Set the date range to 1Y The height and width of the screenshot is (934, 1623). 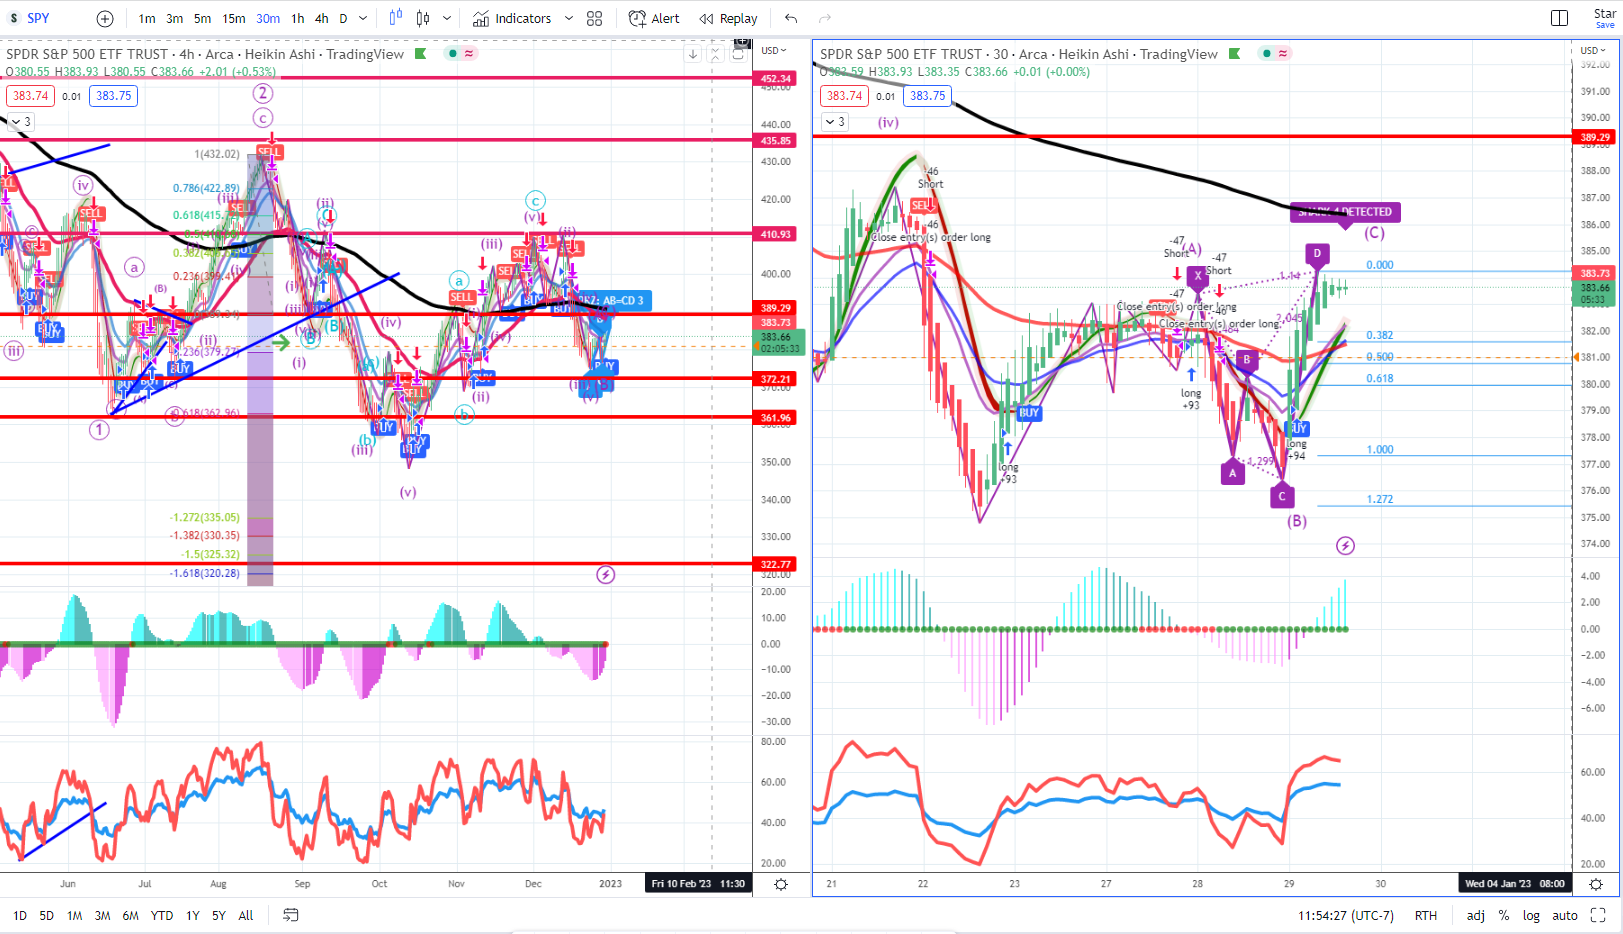(192, 915)
